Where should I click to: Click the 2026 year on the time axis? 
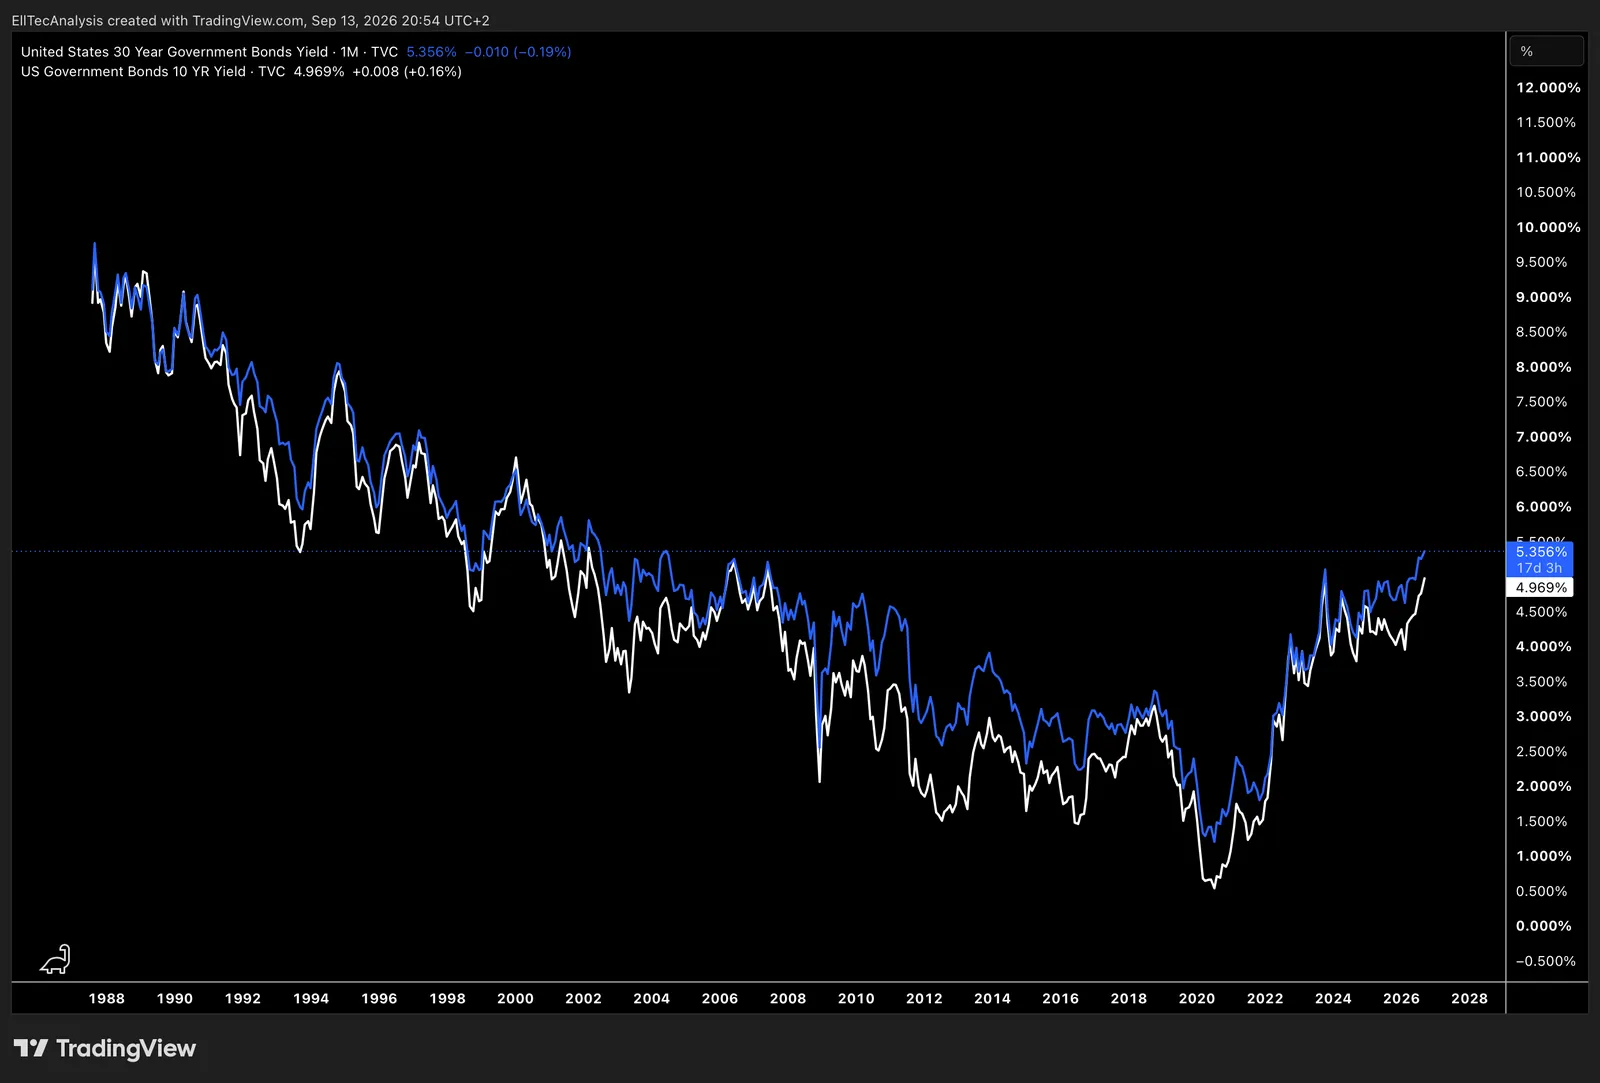1401,998
